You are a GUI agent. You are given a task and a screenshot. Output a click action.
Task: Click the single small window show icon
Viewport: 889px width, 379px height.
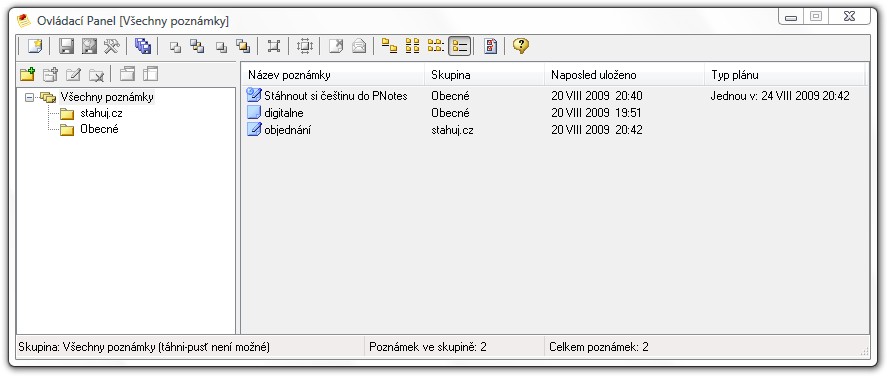pos(176,47)
